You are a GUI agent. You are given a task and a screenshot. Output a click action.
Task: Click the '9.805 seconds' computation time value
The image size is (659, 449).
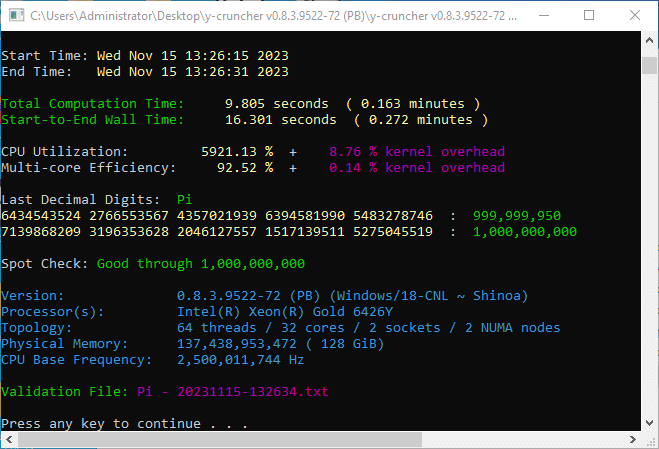pos(277,103)
